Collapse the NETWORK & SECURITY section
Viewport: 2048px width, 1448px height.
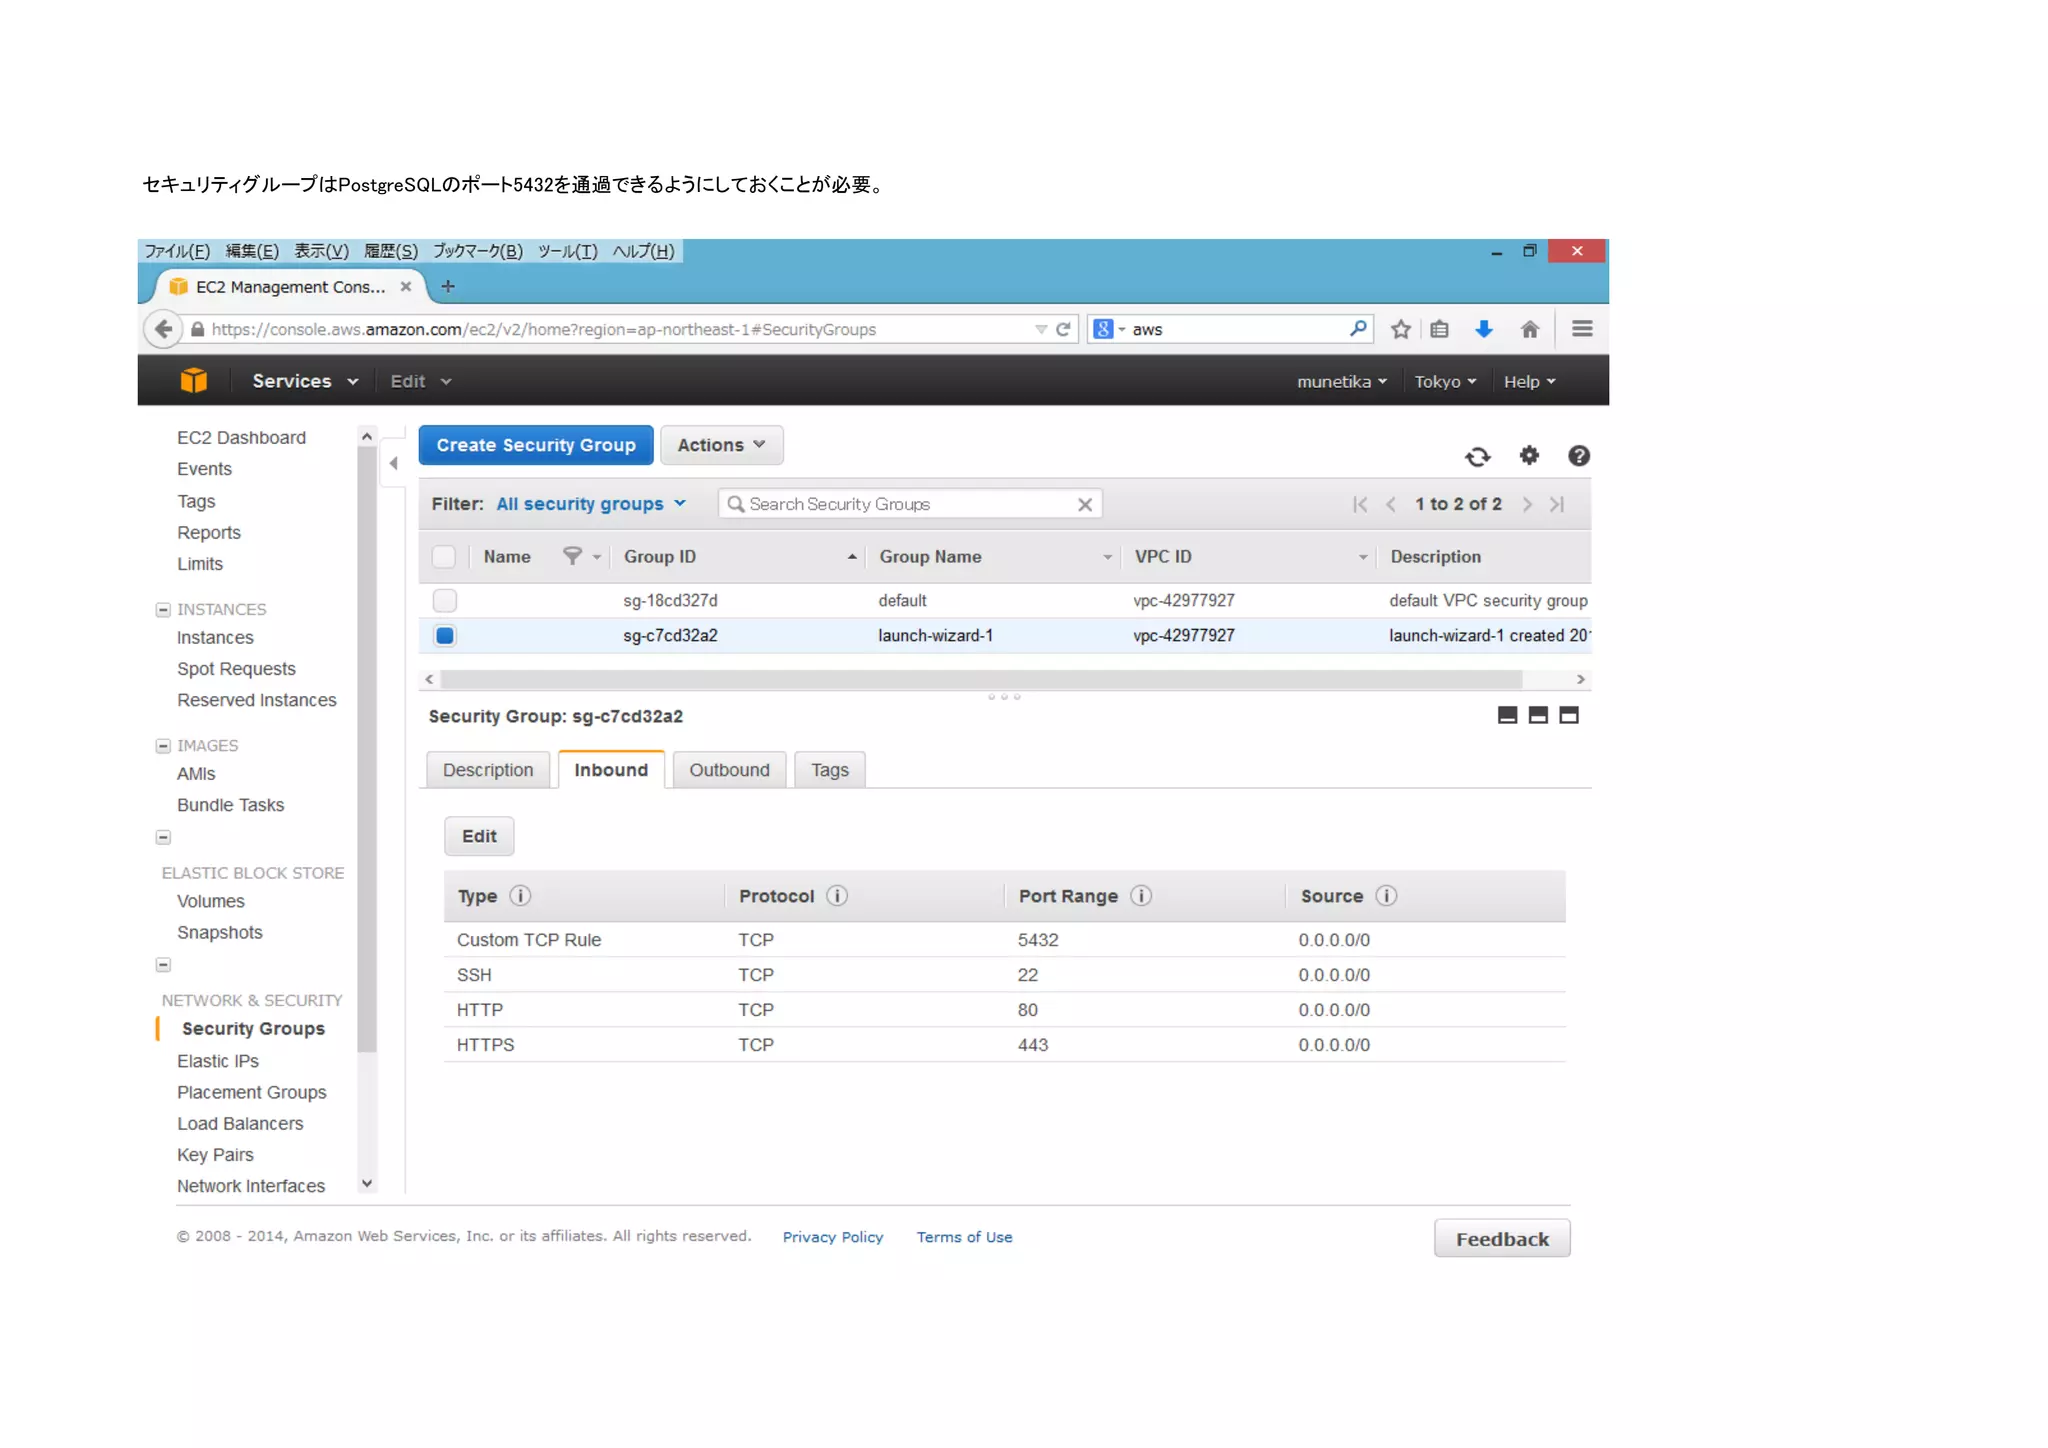[163, 965]
